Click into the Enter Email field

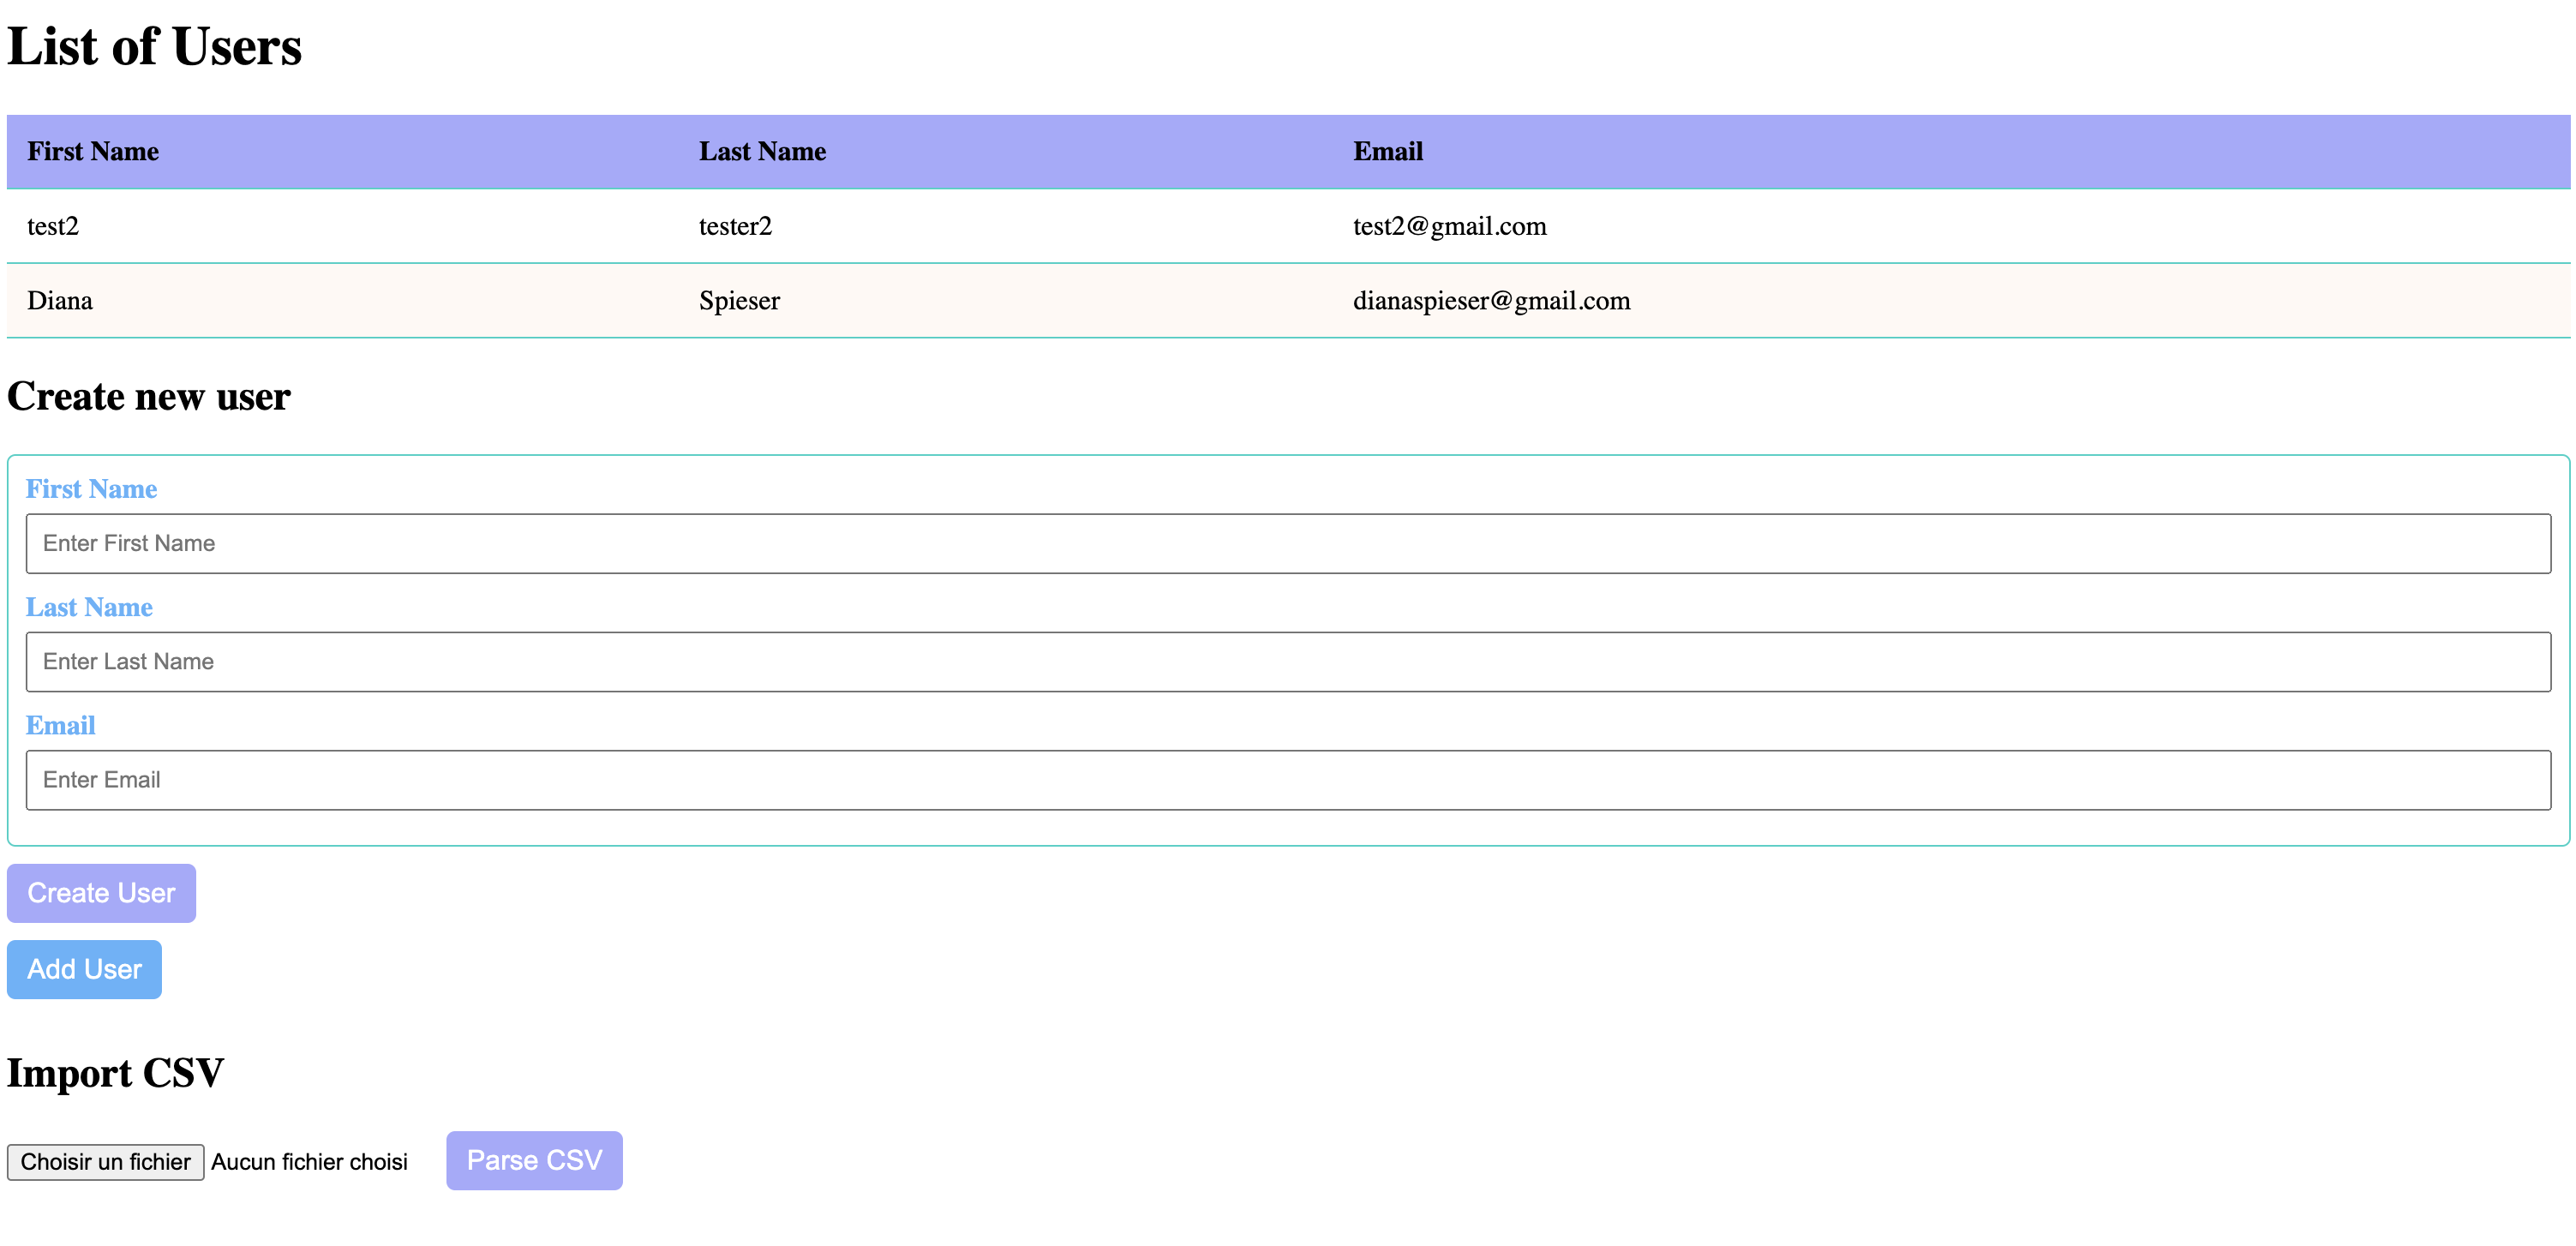click(x=1288, y=780)
